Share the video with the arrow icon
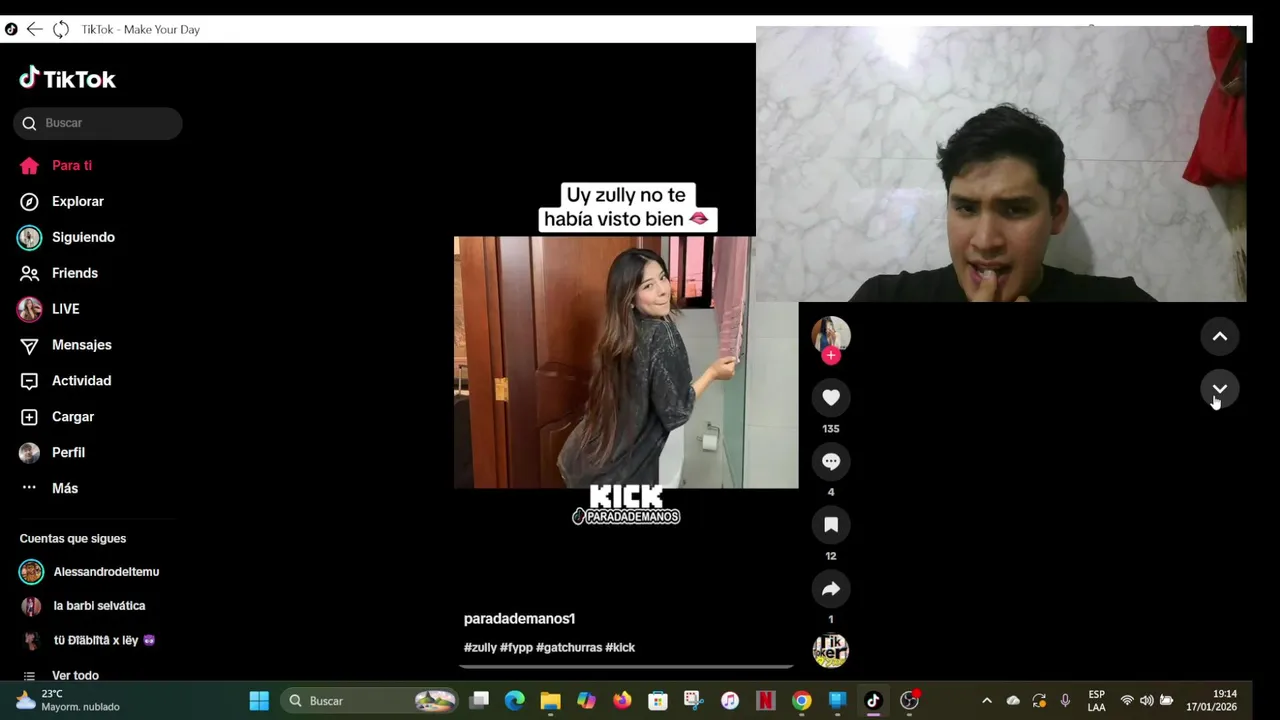1280x720 pixels. [831, 588]
